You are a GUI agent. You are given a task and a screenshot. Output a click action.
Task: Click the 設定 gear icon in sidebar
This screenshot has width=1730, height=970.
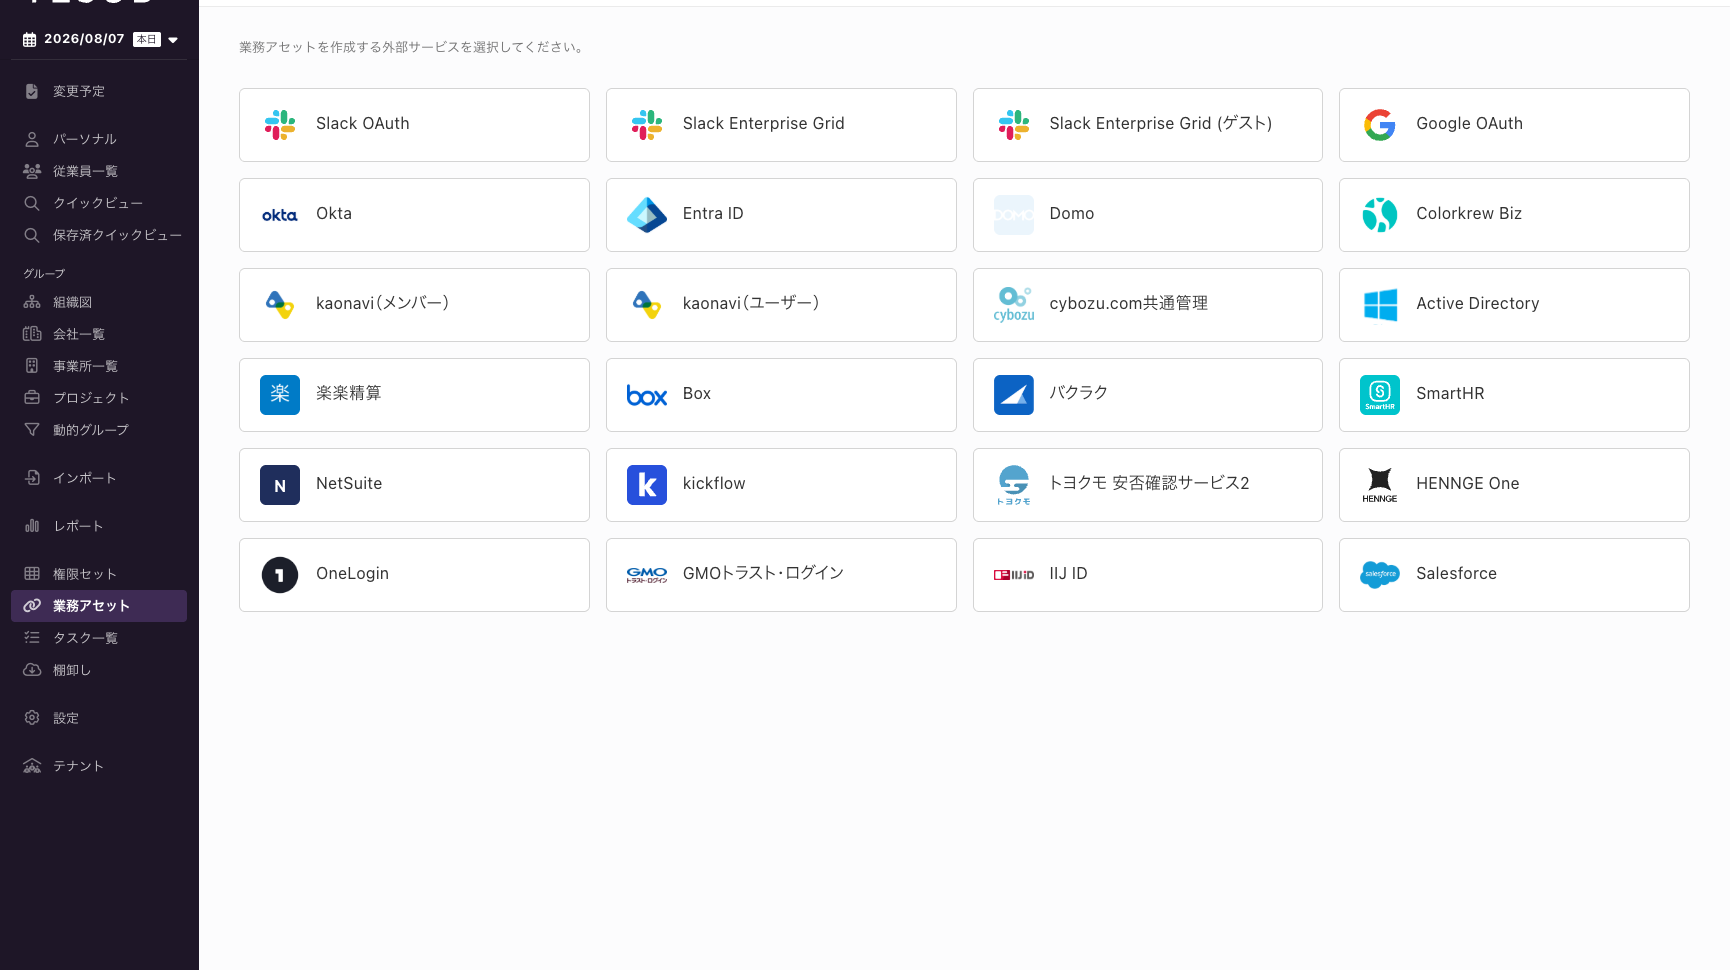[32, 718]
